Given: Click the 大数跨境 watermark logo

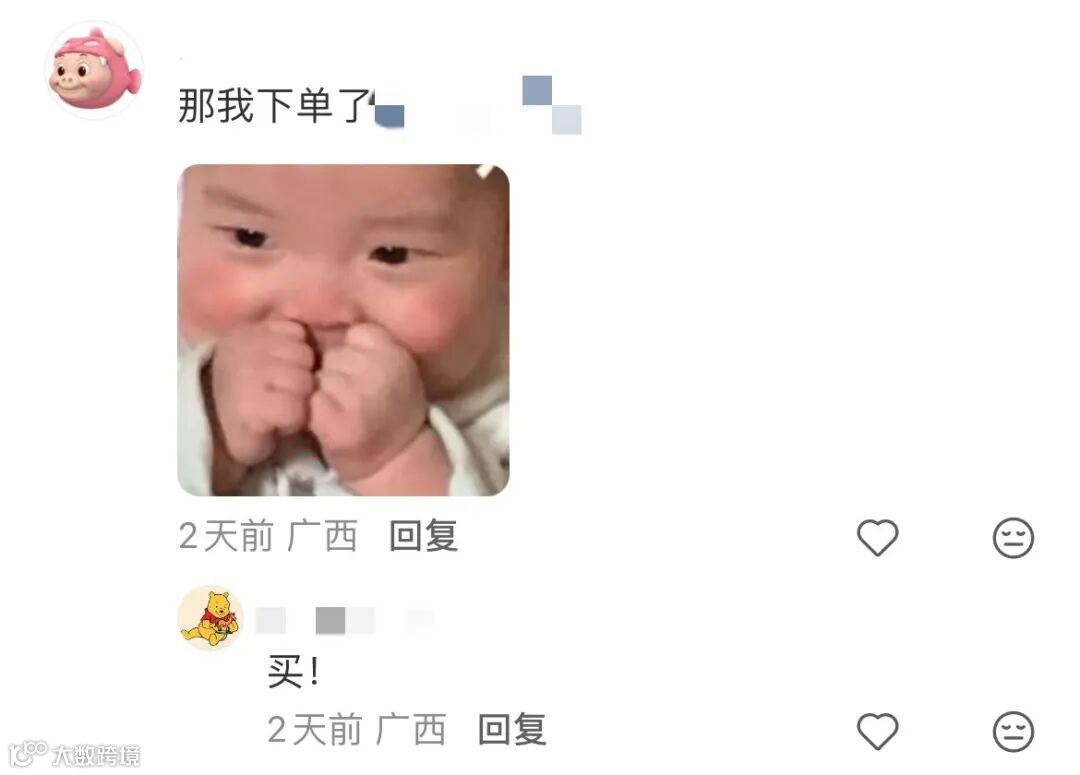Looking at the screenshot, I should 74,754.
